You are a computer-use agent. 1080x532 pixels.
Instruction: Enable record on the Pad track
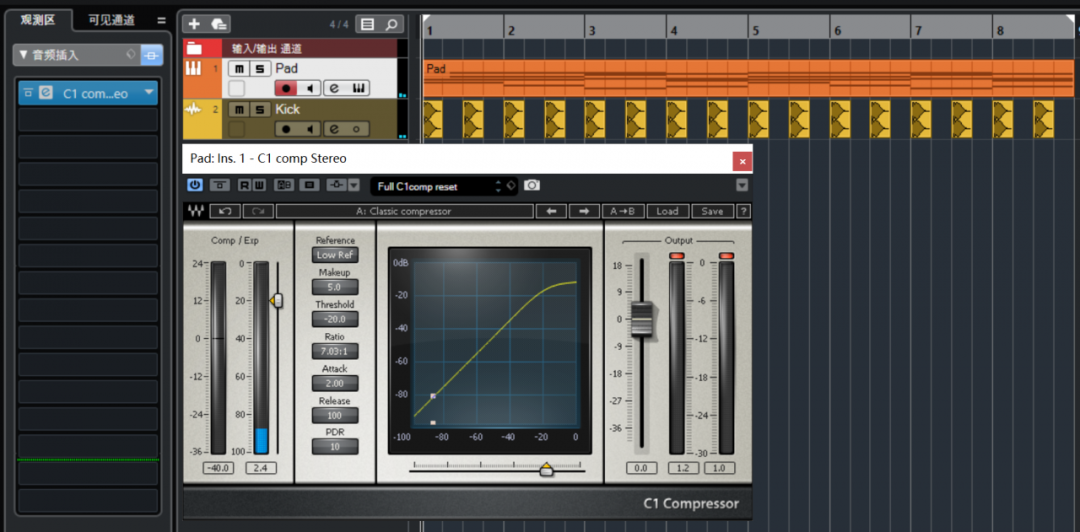(286, 88)
